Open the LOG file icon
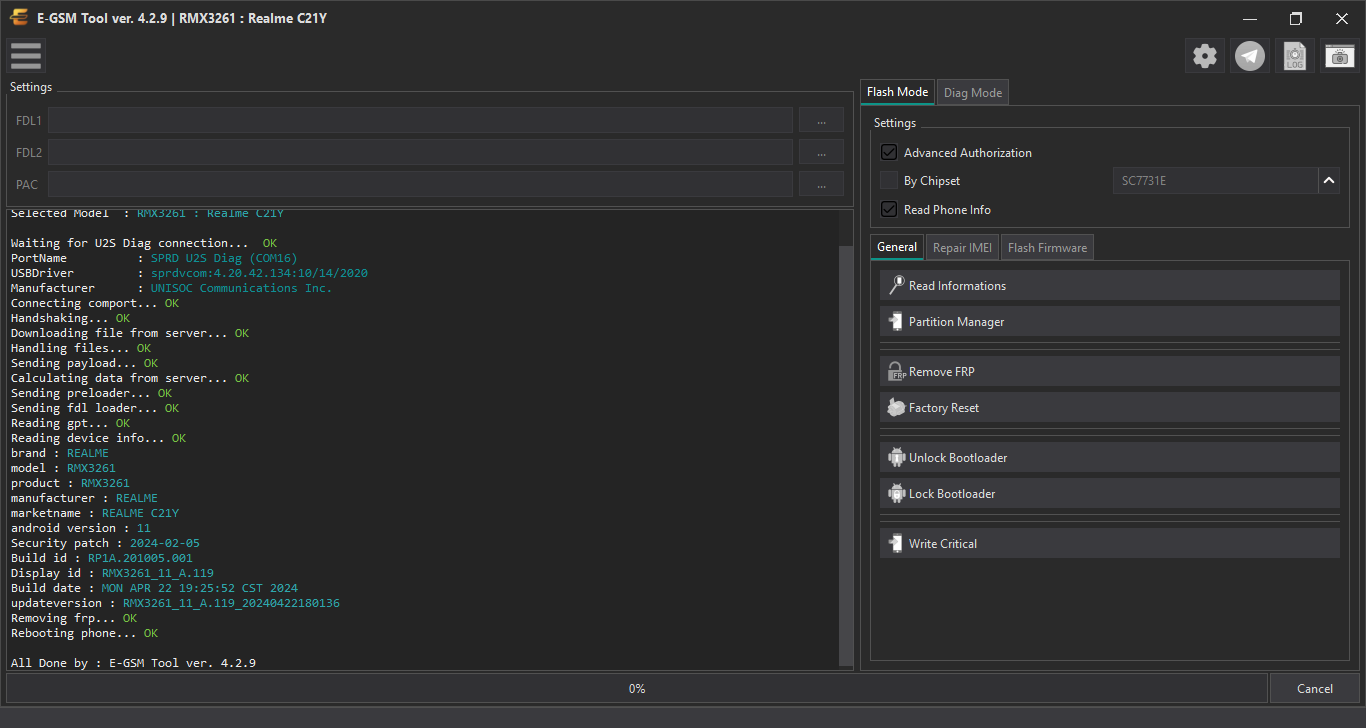The image size is (1366, 728). (1295, 56)
